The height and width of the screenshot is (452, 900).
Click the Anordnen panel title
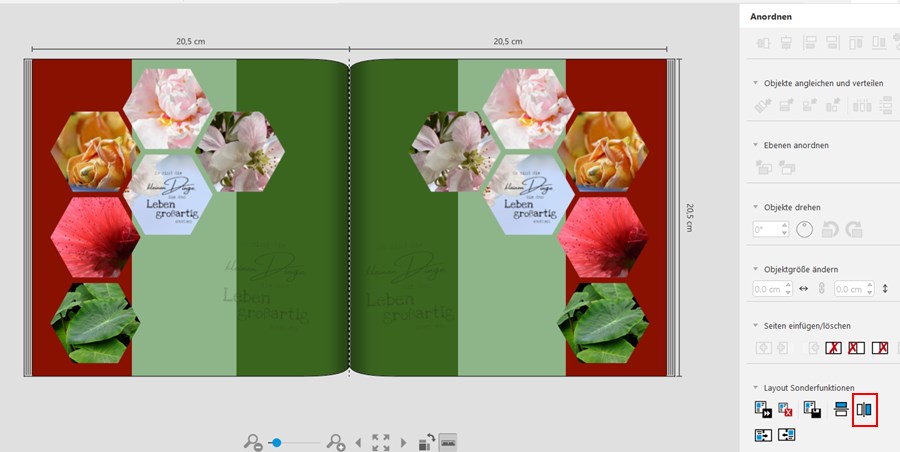(771, 17)
